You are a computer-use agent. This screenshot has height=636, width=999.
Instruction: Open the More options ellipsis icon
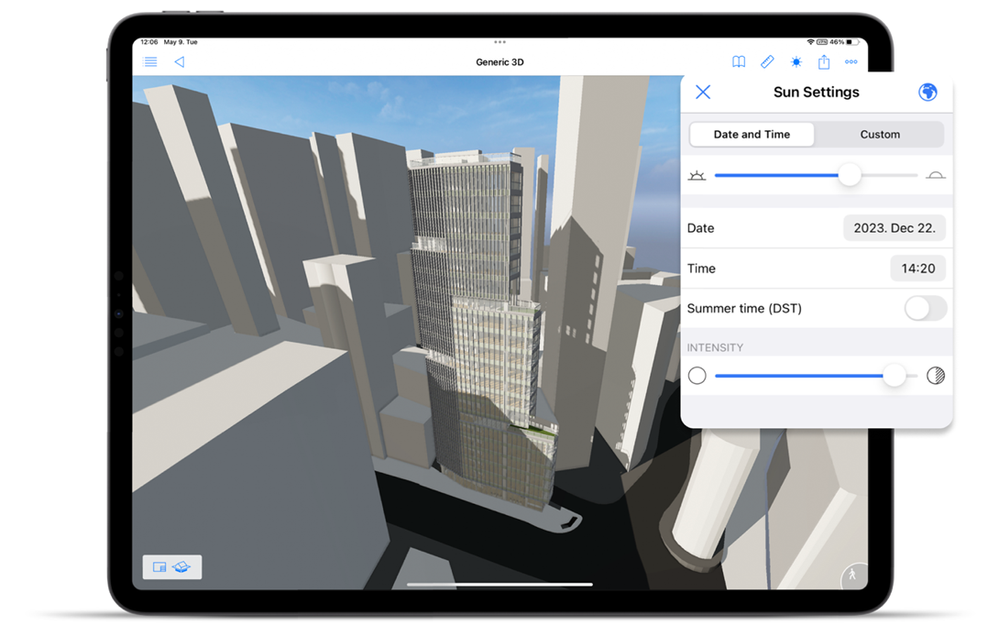click(851, 62)
